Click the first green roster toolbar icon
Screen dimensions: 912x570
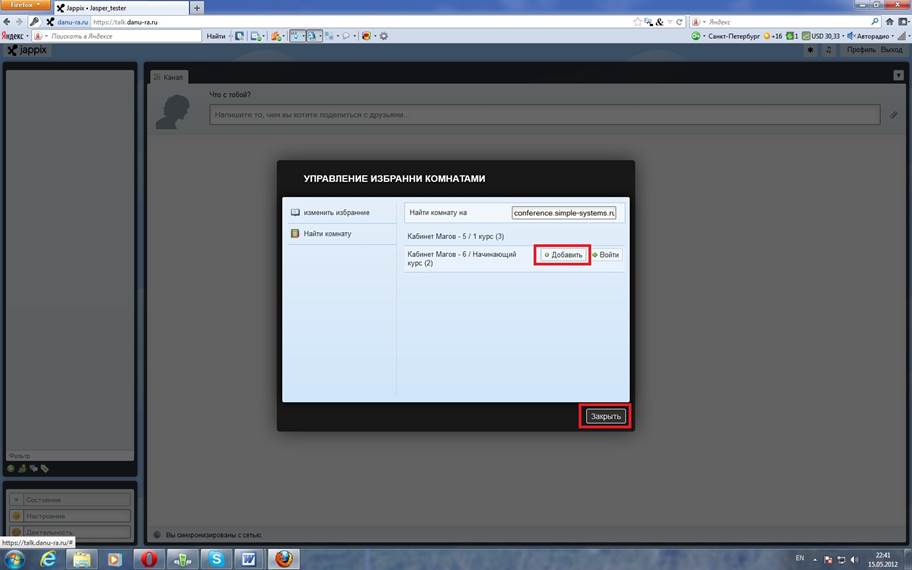click(10, 468)
